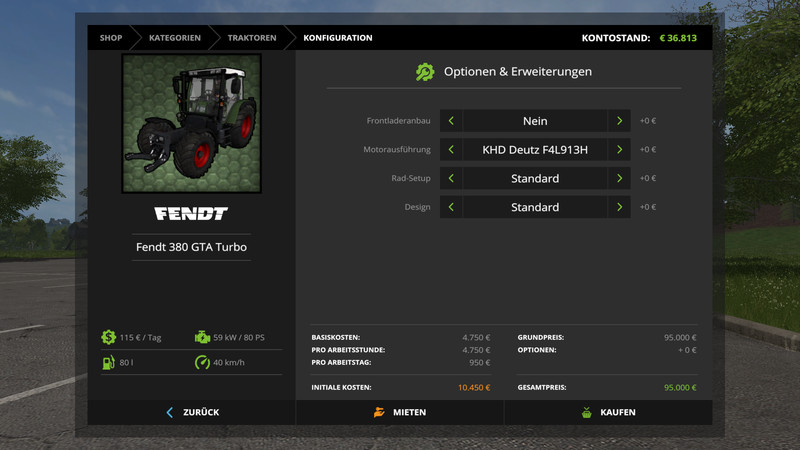Click the Frontladeranbau value Nein
The width and height of the screenshot is (800, 450).
tap(535, 121)
